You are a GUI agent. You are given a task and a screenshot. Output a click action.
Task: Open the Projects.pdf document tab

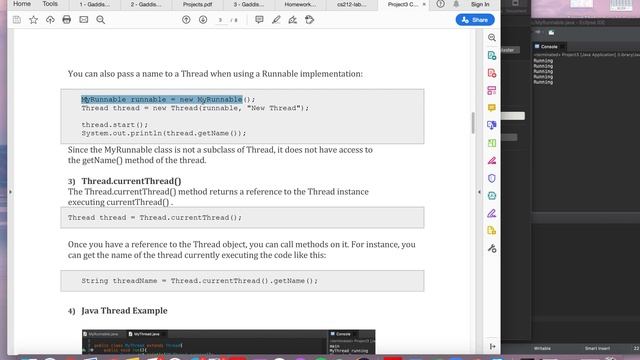point(198,4)
